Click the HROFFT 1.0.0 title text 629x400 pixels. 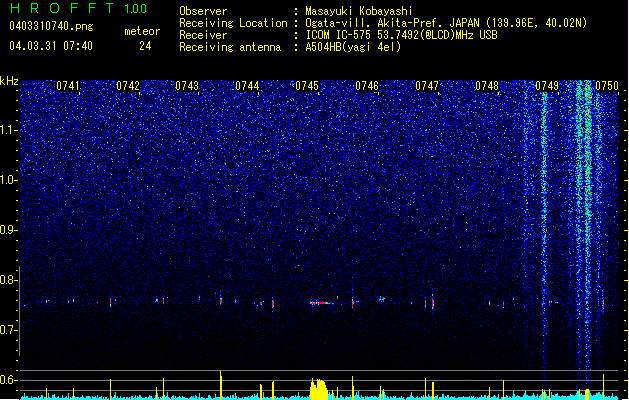79,8
